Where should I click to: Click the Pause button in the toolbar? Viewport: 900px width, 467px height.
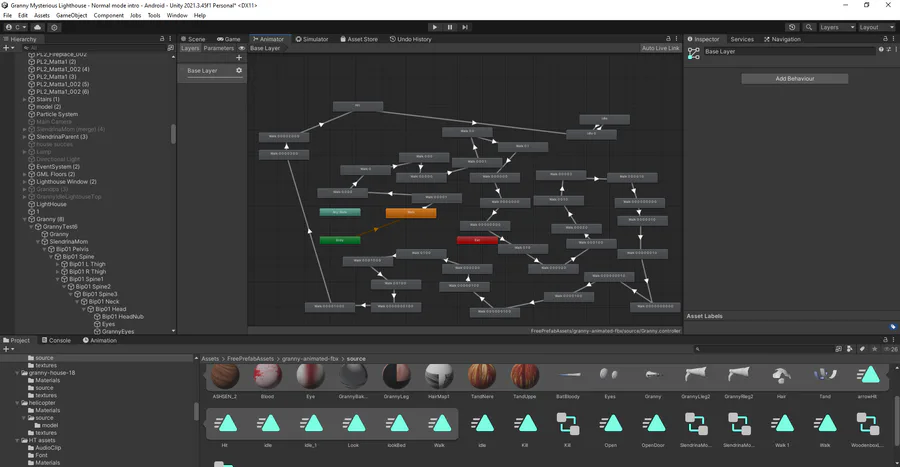coord(450,27)
